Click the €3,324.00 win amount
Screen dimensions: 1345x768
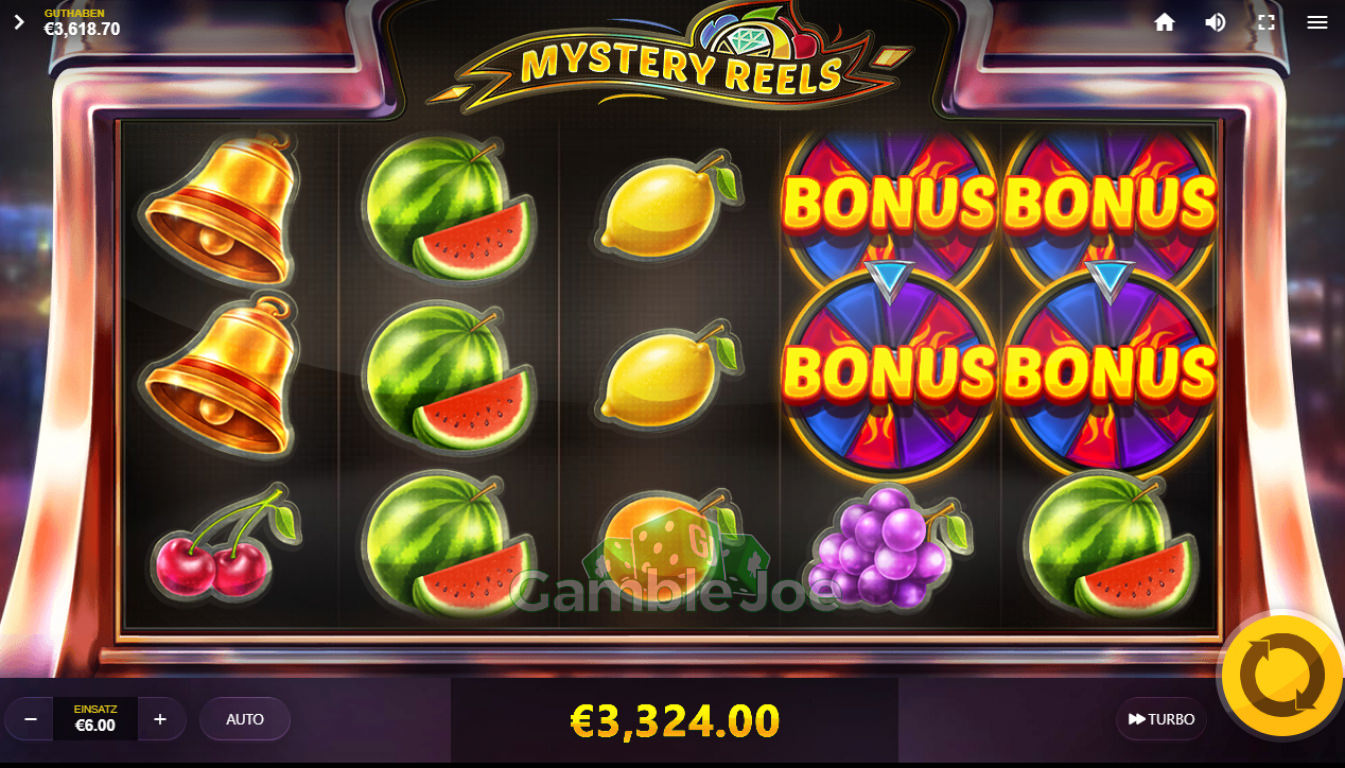(x=674, y=721)
